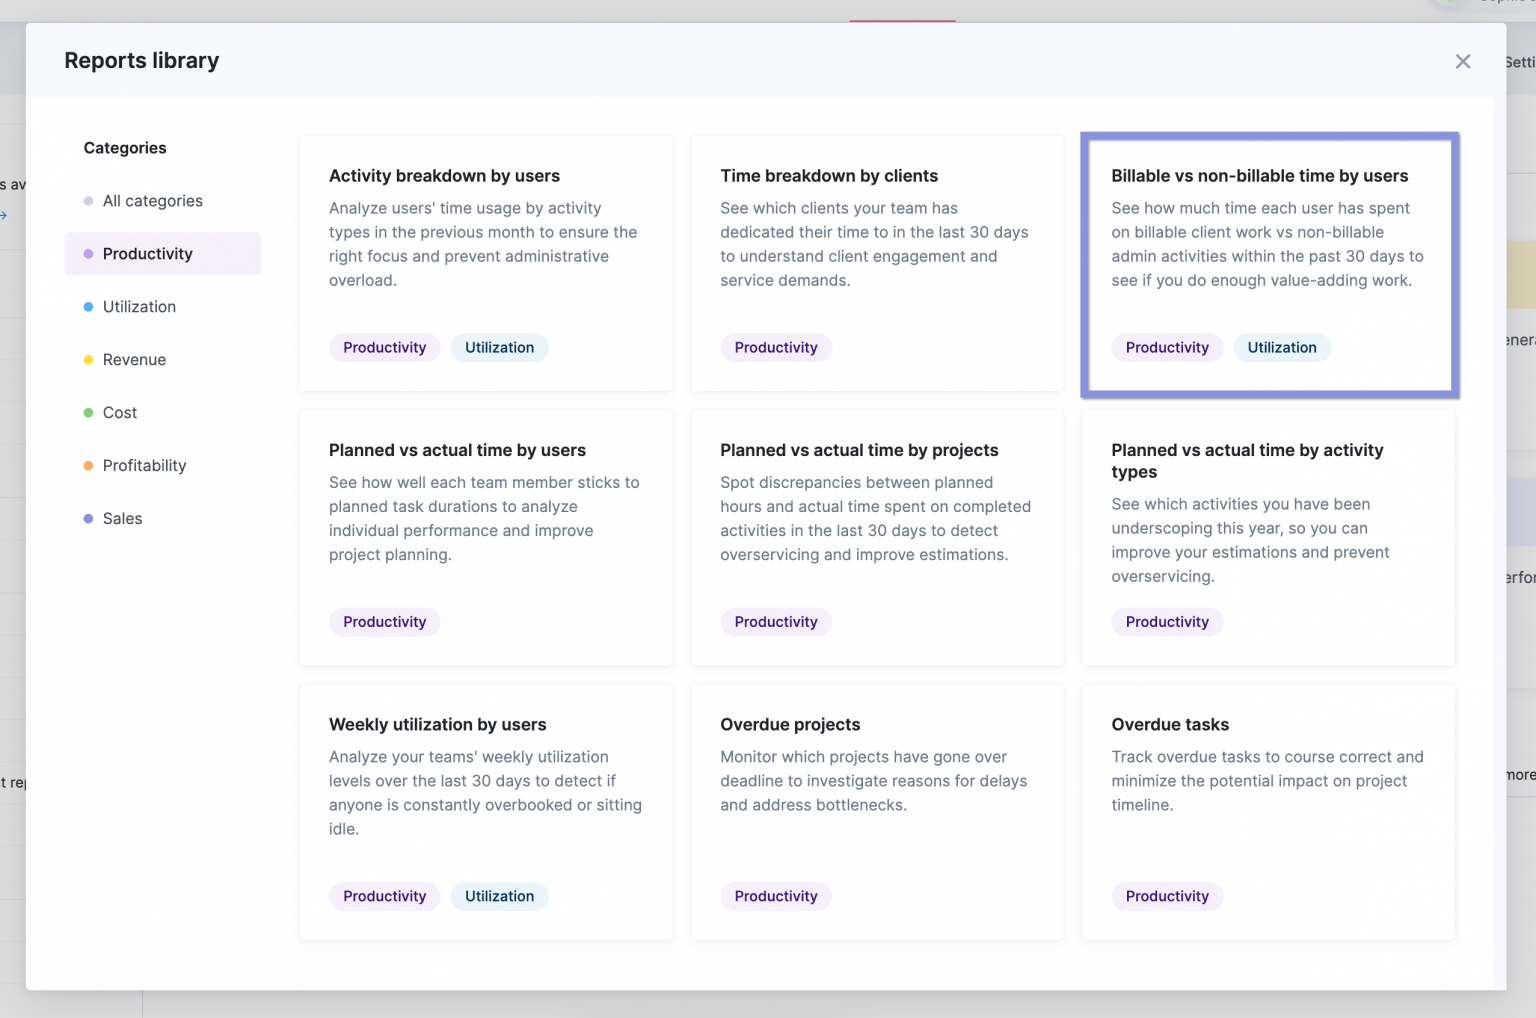Click Utilization tag on Activity breakdown card

pos(499,348)
